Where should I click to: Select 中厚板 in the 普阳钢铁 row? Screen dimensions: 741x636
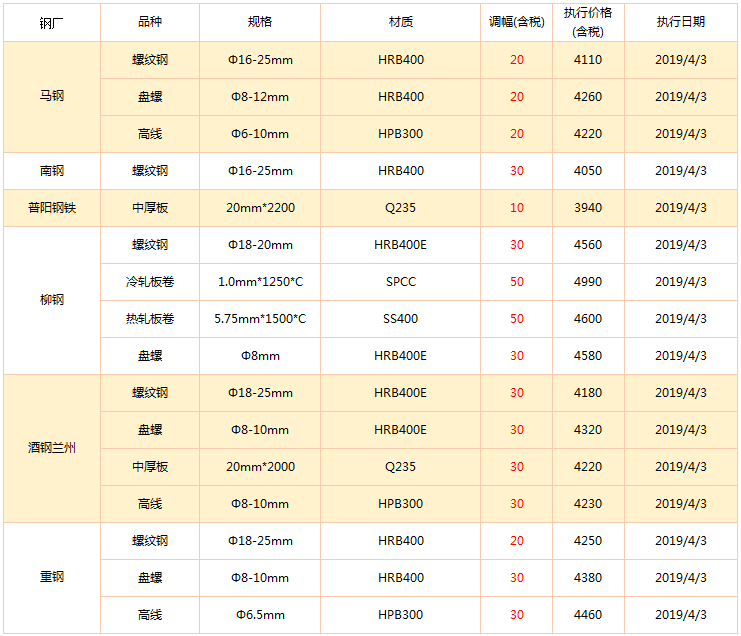[x=150, y=208]
